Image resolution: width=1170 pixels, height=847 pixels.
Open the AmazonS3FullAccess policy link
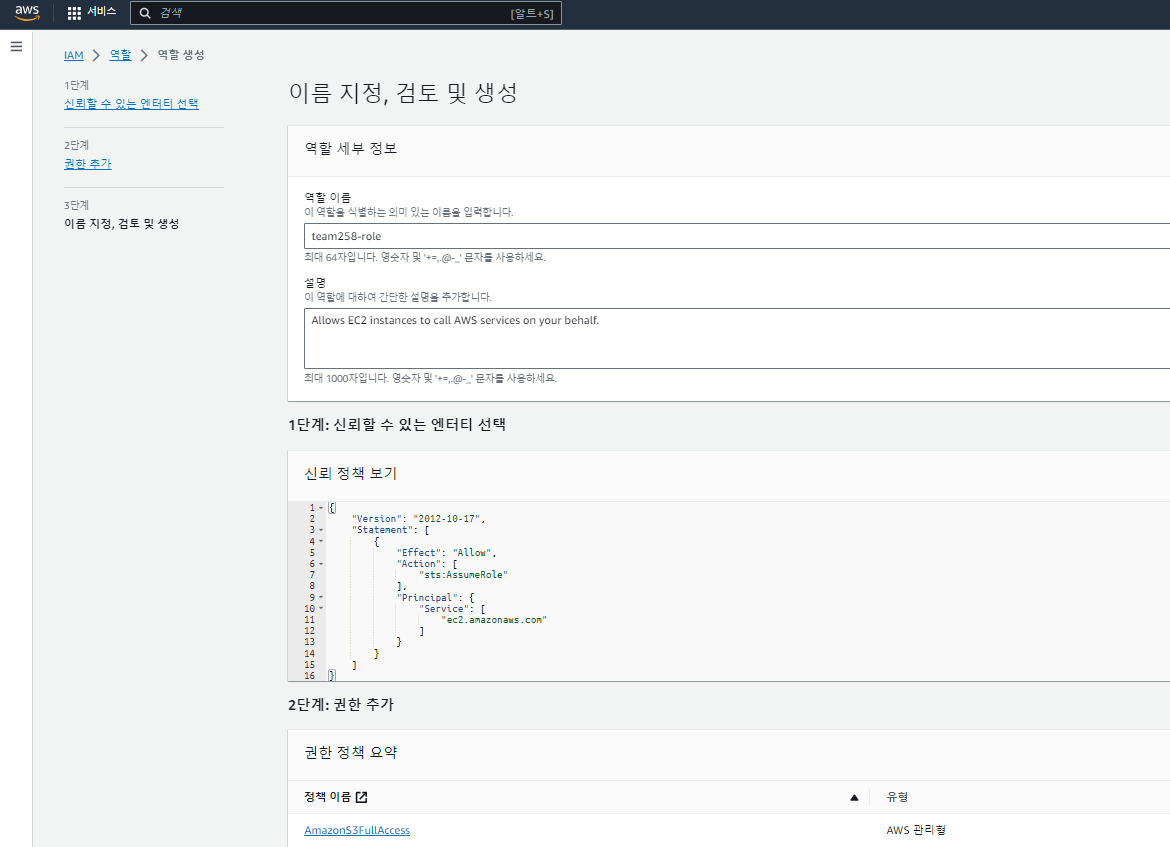tap(357, 830)
